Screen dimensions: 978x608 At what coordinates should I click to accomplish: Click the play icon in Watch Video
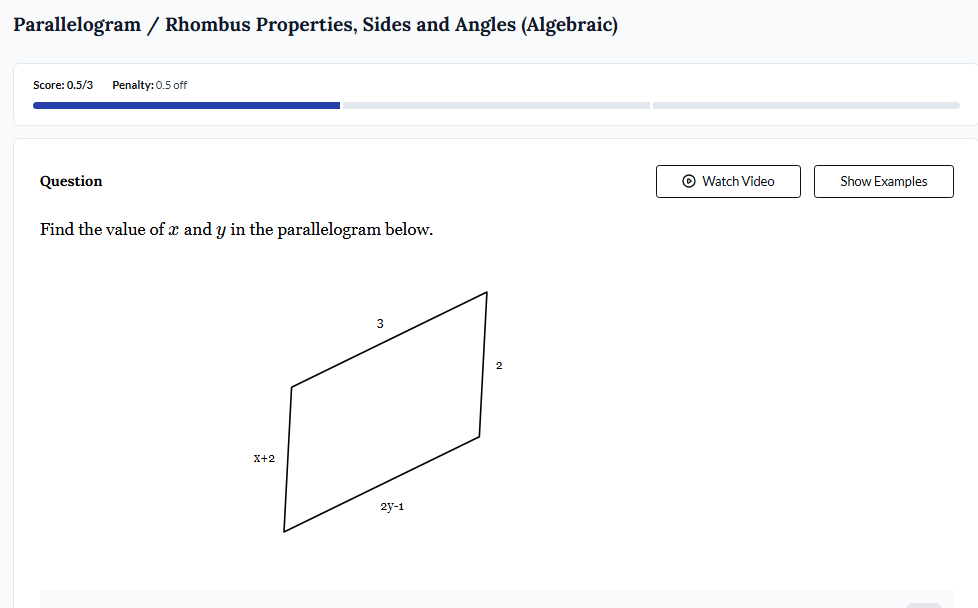[x=689, y=181]
